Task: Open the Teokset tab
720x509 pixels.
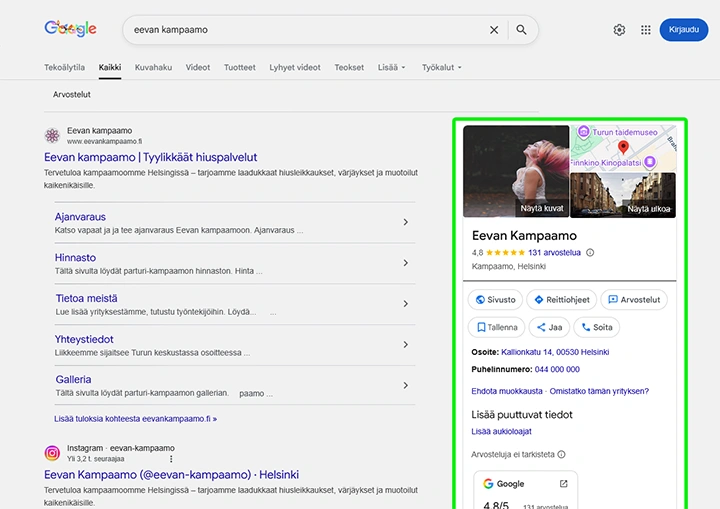Action: click(349, 68)
